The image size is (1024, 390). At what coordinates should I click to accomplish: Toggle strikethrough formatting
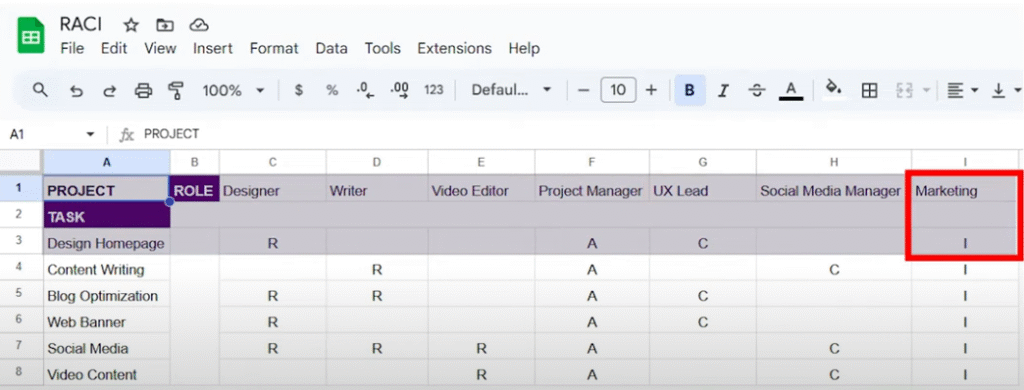click(x=757, y=91)
